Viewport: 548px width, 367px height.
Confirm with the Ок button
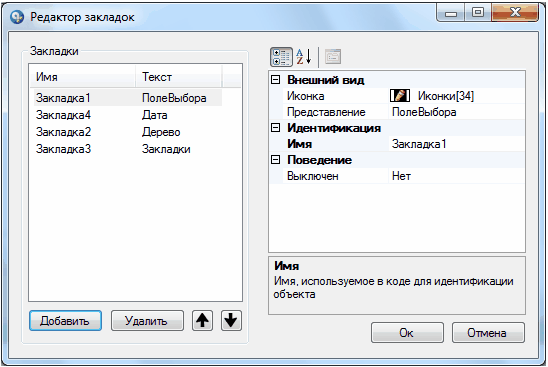407,333
